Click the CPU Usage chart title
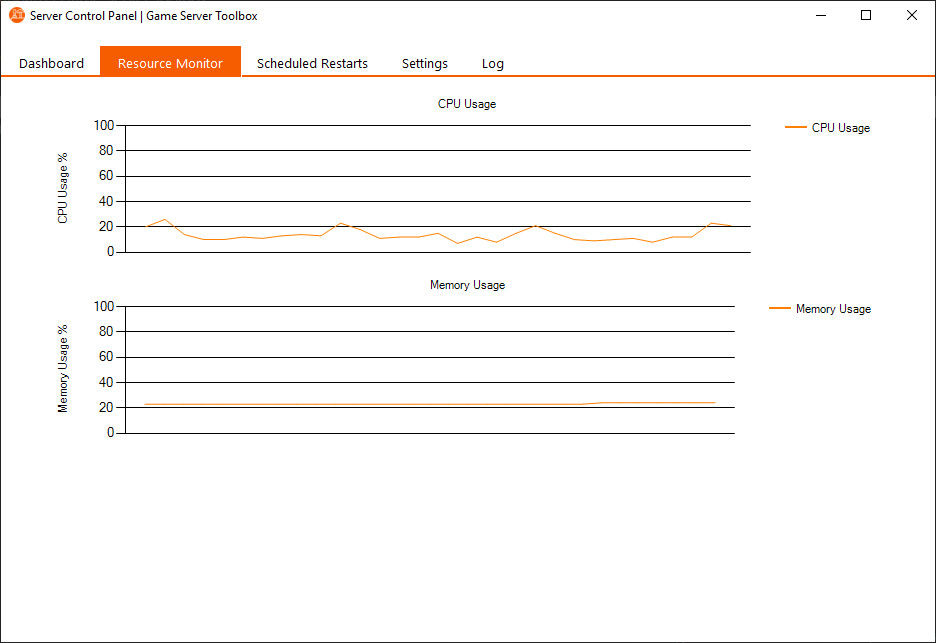Viewport: 936px width, 643px height. (466, 104)
